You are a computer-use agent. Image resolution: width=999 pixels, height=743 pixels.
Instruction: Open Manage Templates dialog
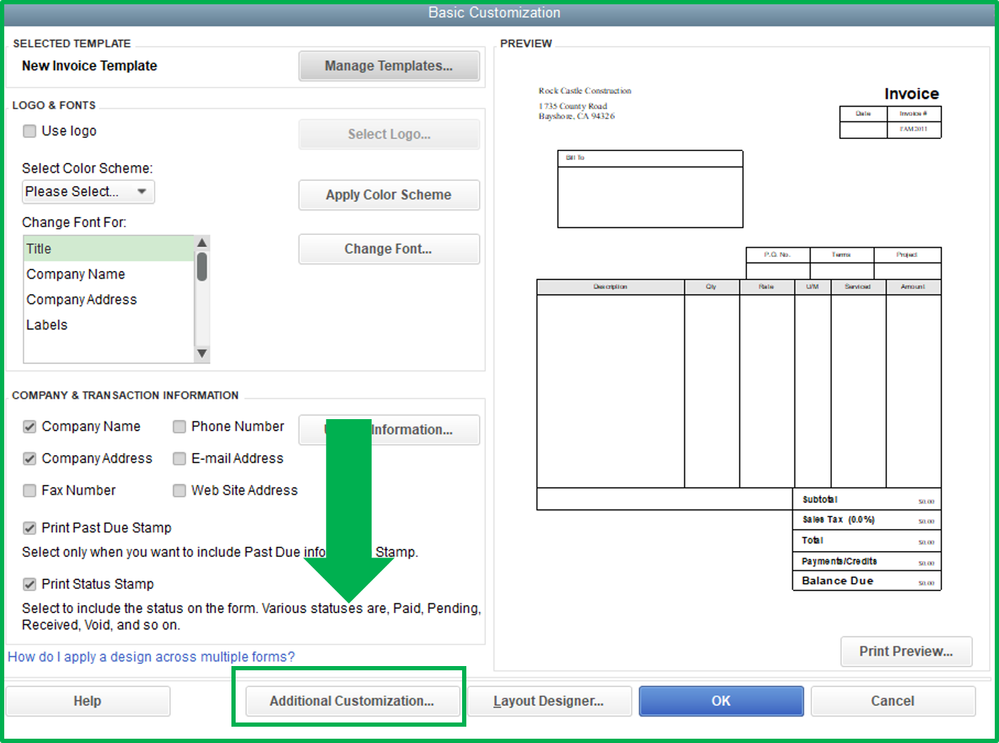pos(389,66)
